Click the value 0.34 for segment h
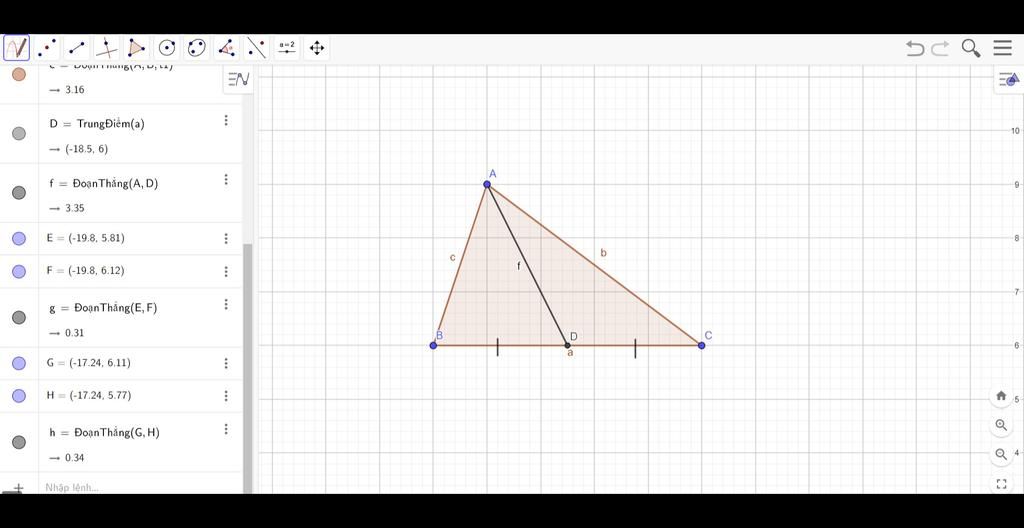1024x528 pixels. [75, 458]
